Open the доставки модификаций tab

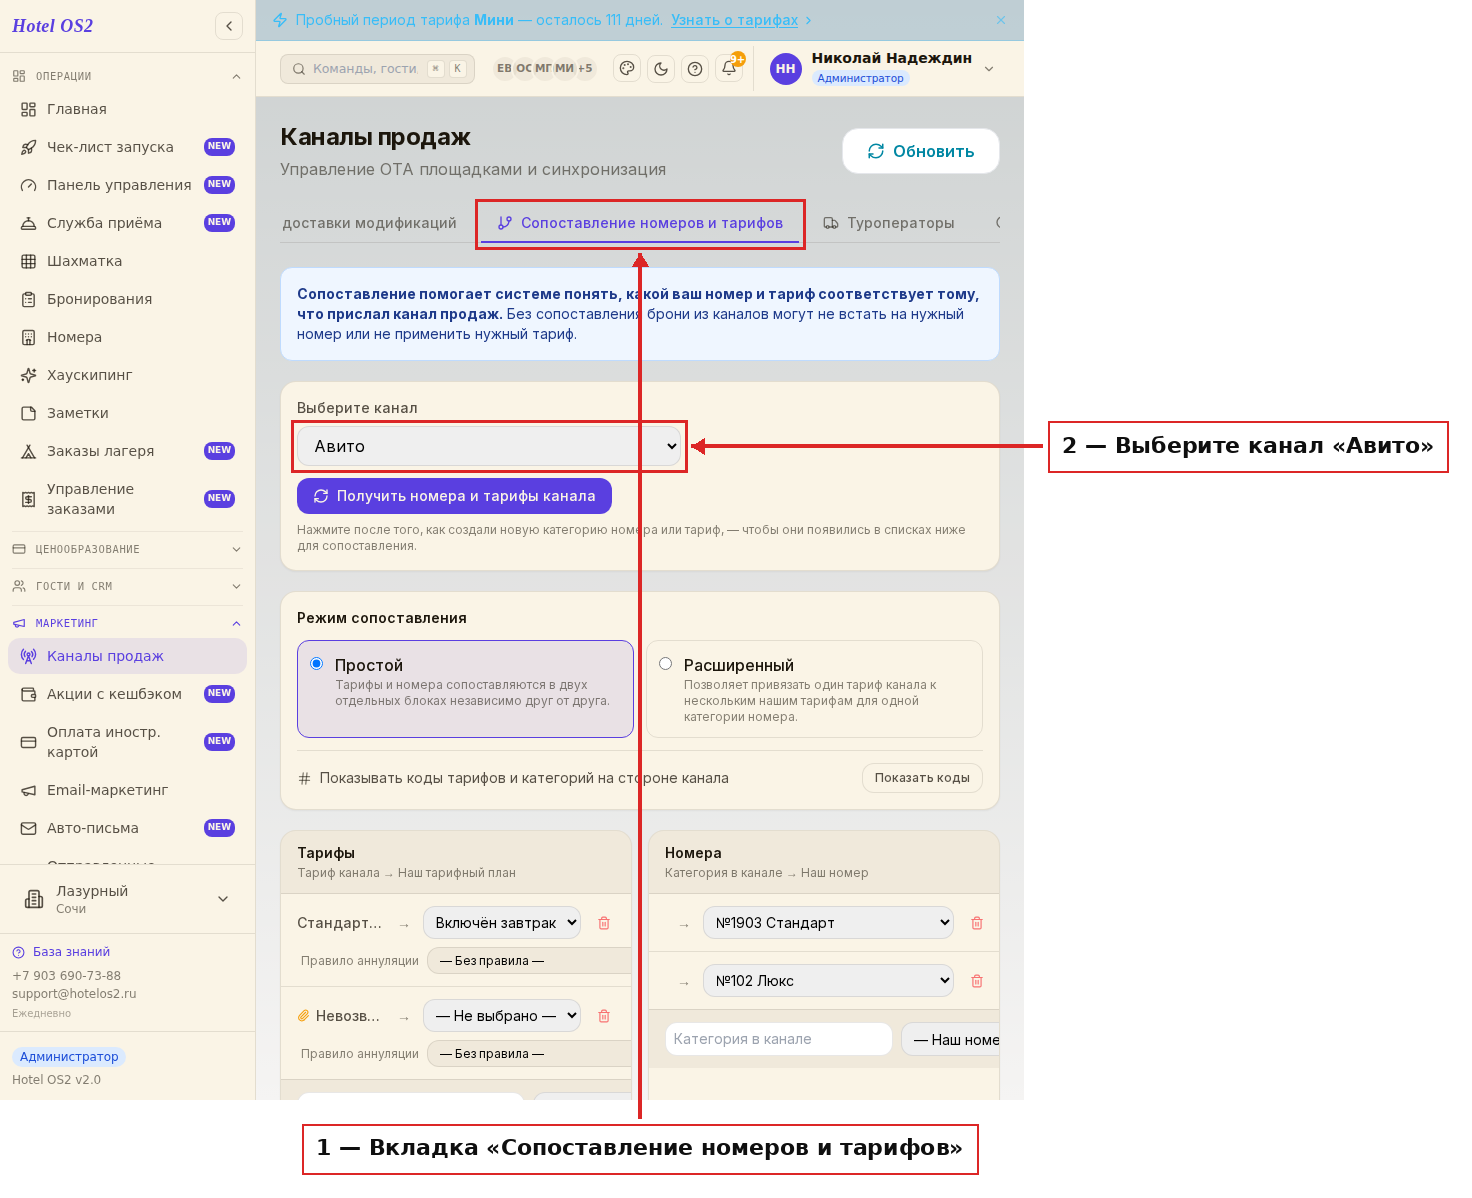(x=370, y=223)
